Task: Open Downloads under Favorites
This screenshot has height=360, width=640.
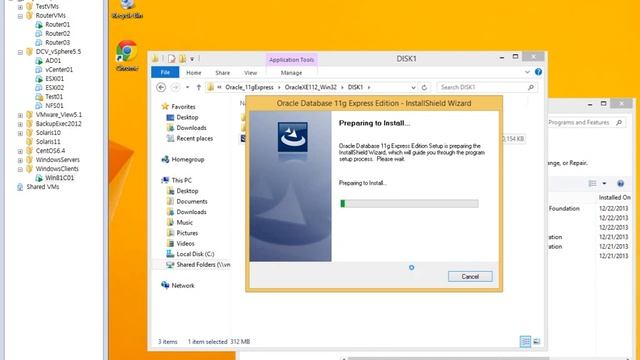Action: [x=191, y=128]
